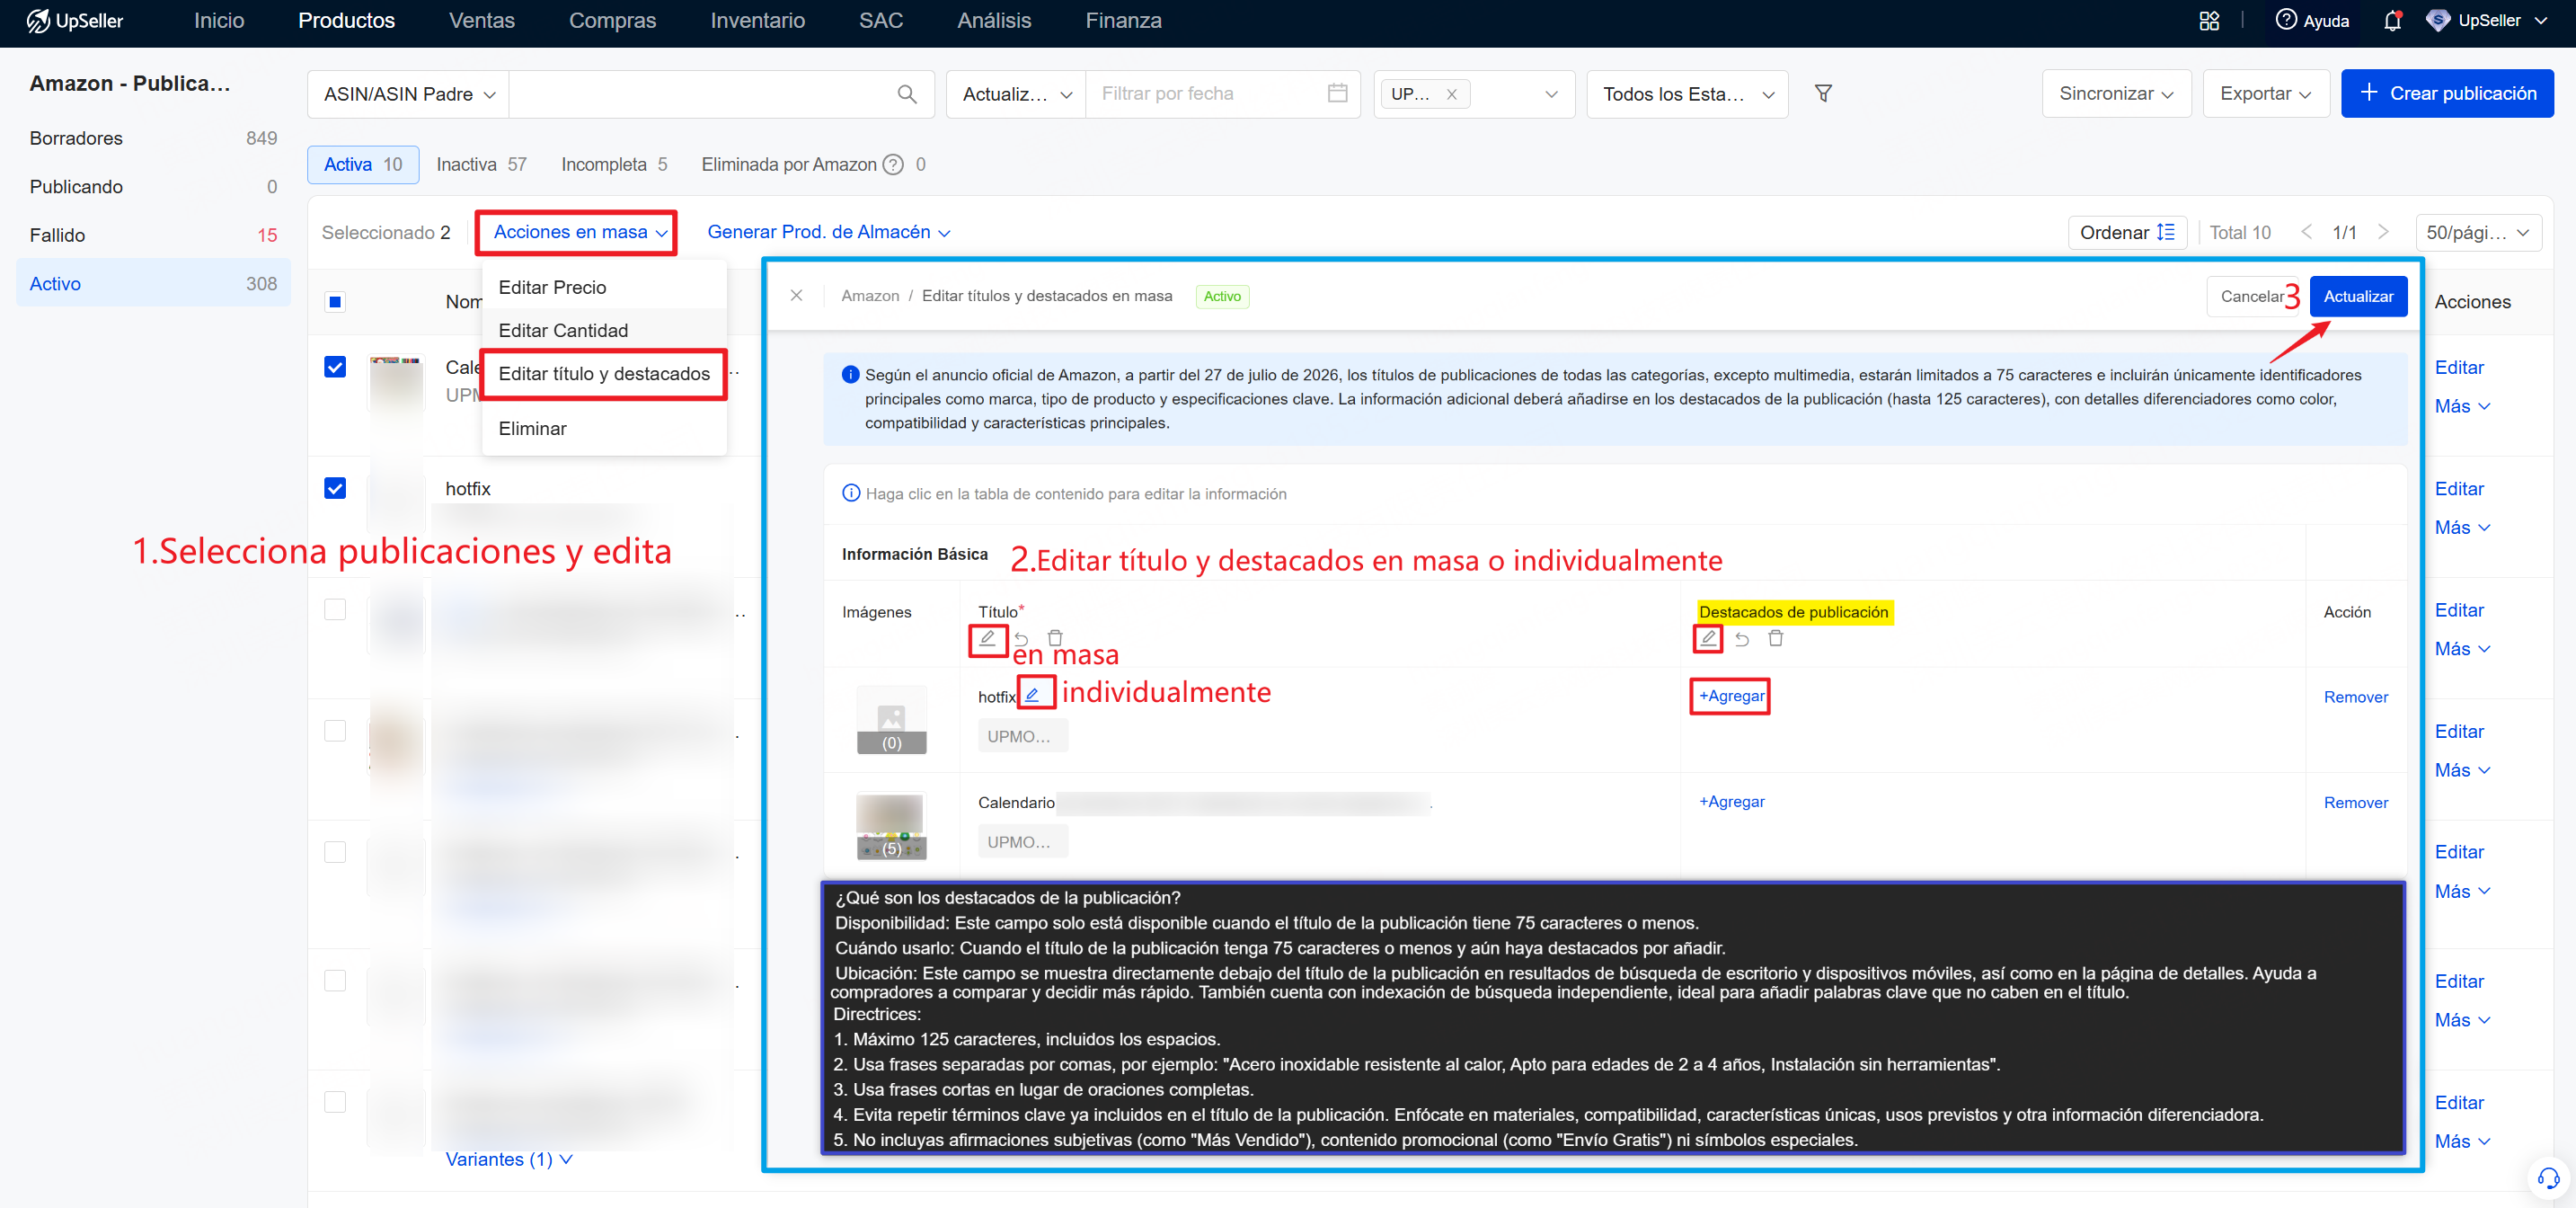Switch to the Inactiva tab
Screen dimensions: 2576x1208
click(x=481, y=164)
